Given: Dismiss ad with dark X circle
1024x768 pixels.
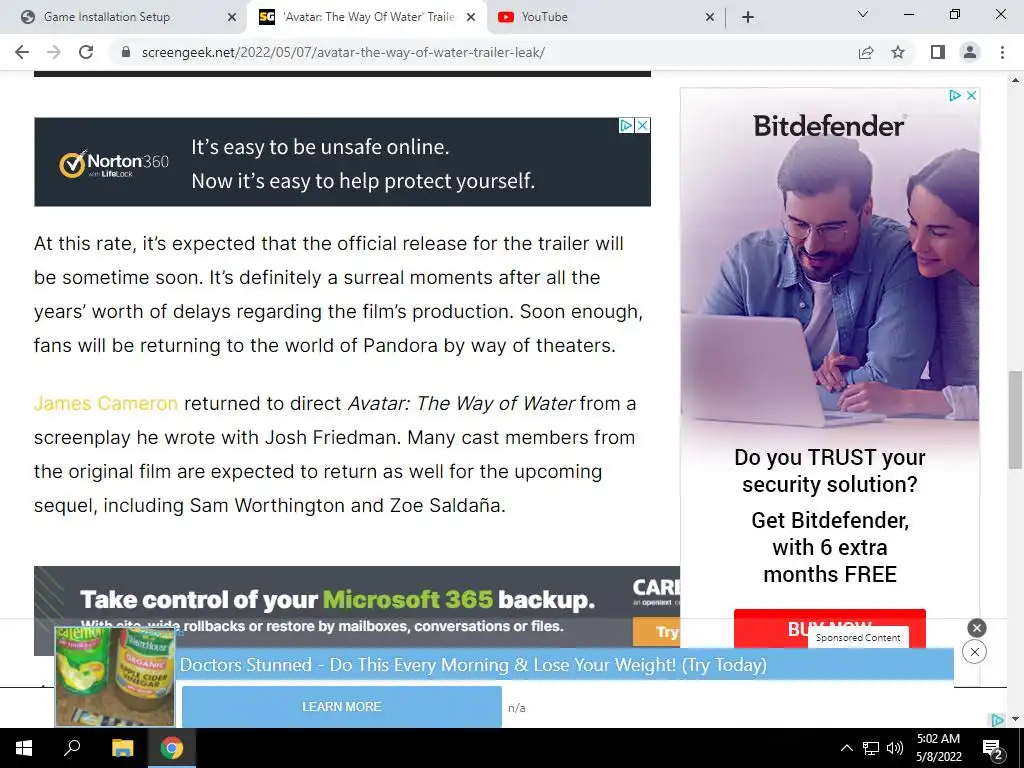Looking at the screenshot, I should (976, 628).
